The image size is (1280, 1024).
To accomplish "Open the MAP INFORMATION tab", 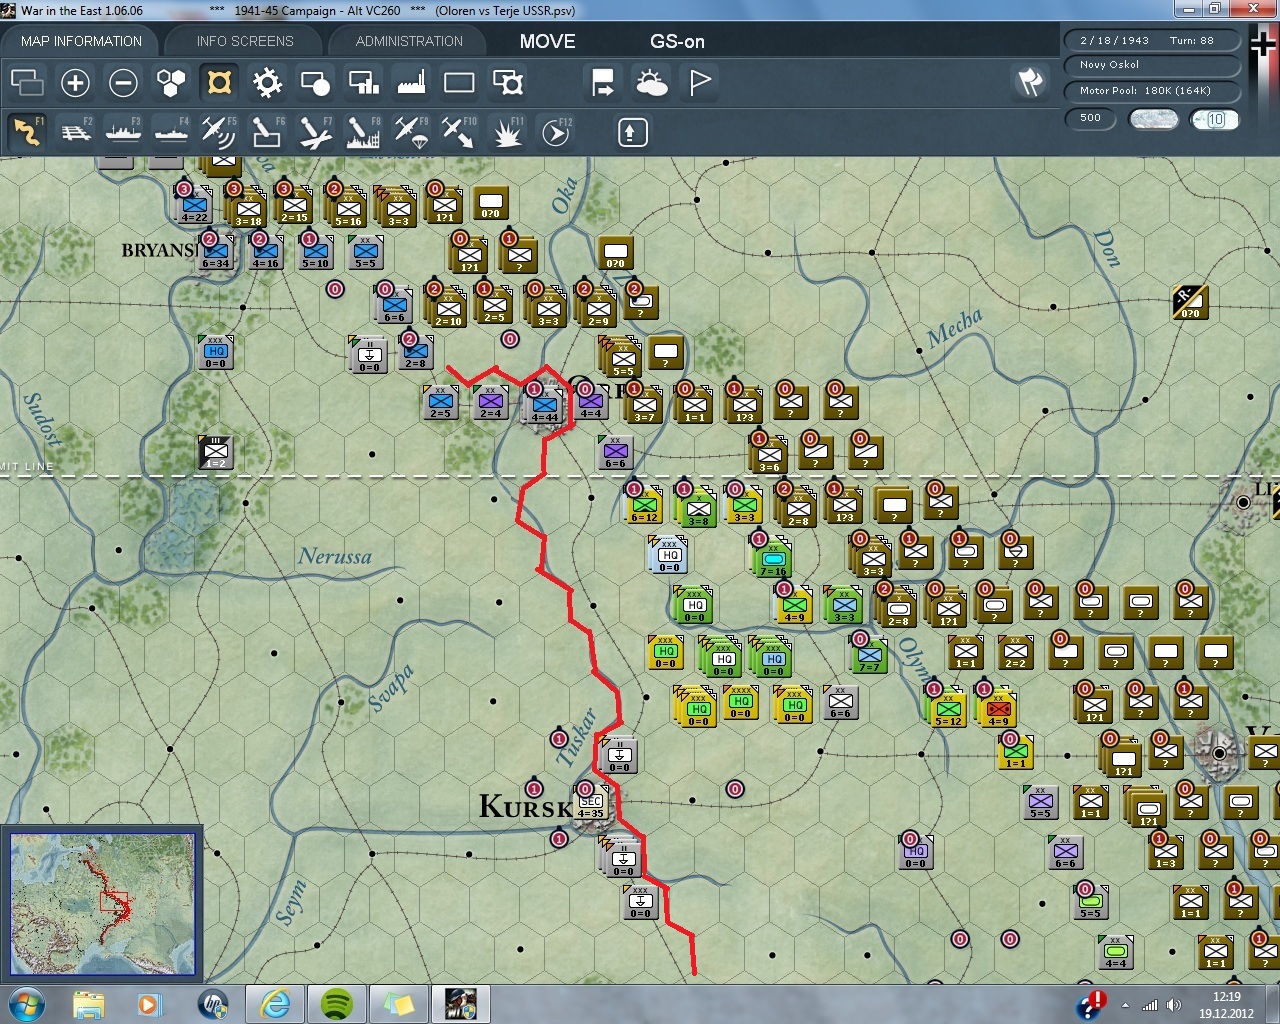I will click(81, 41).
